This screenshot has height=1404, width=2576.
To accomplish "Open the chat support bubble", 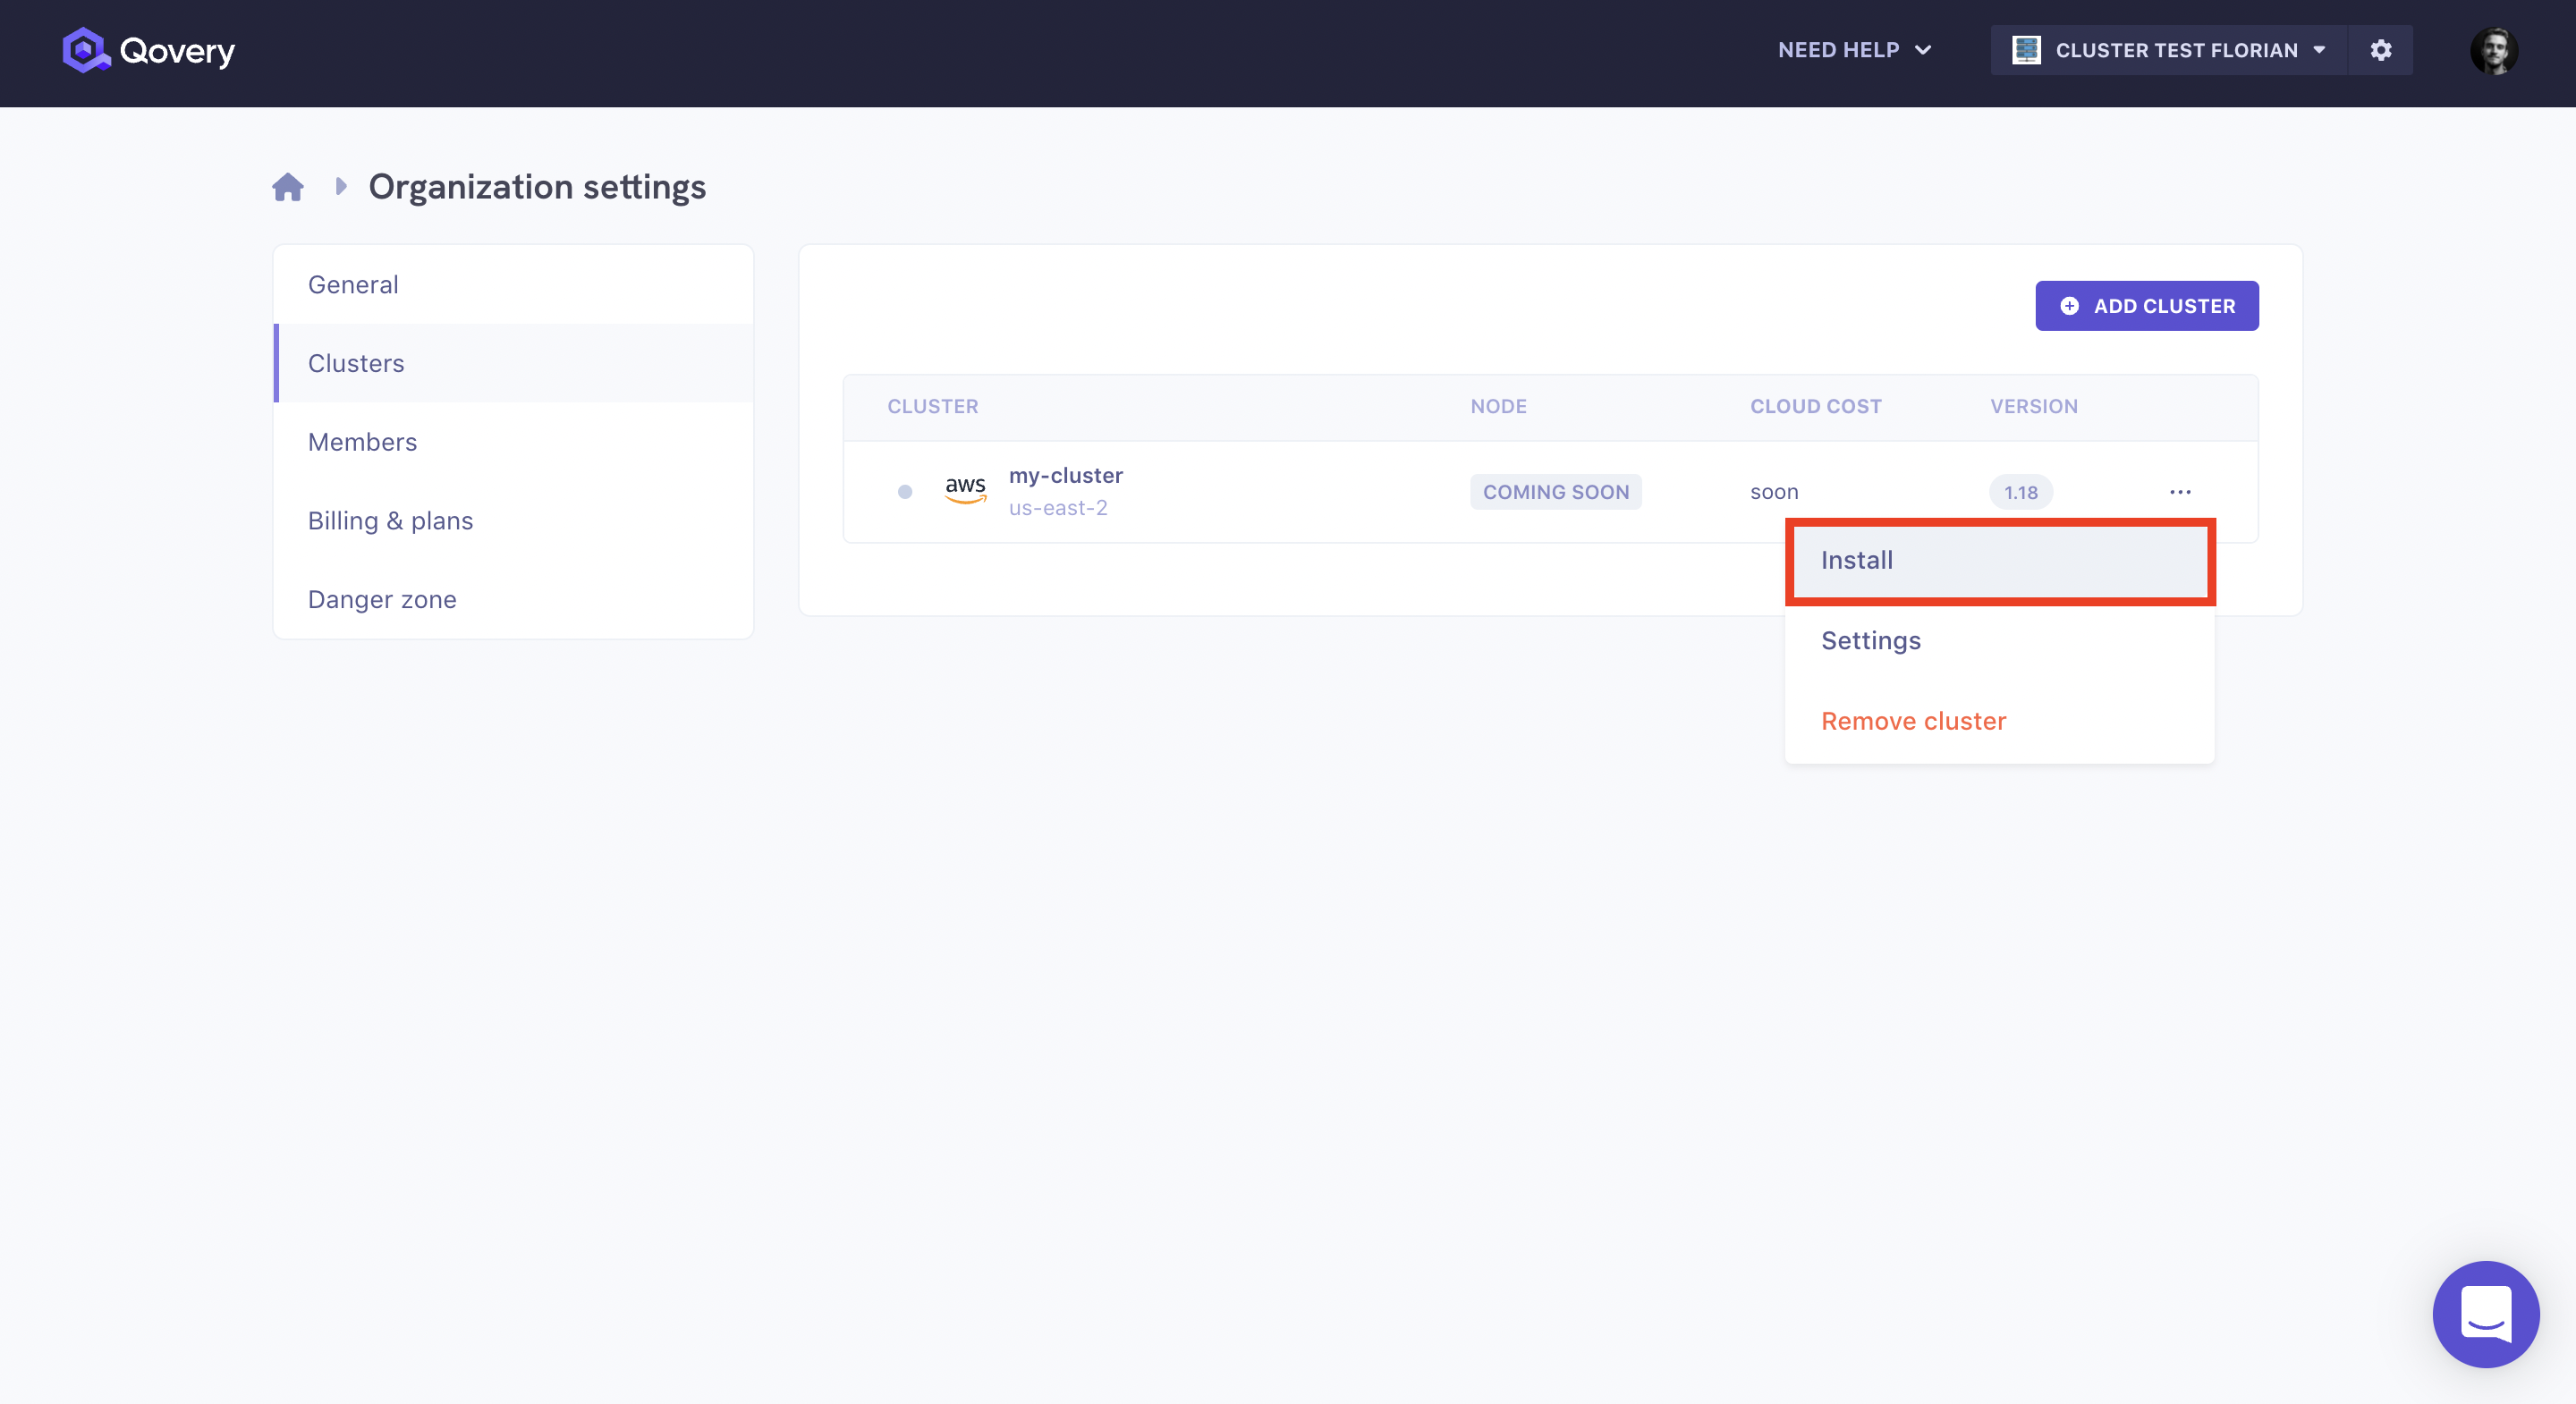I will pyautogui.click(x=2486, y=1313).
